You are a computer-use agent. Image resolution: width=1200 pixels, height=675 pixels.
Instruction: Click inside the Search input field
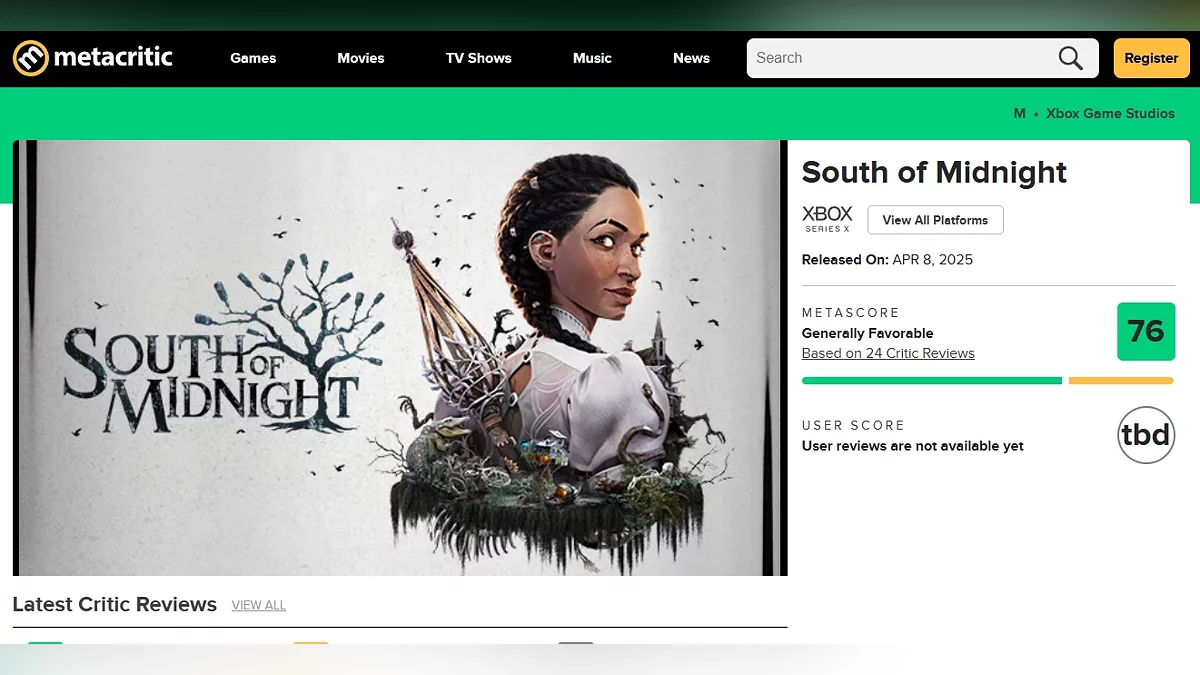[x=900, y=58]
